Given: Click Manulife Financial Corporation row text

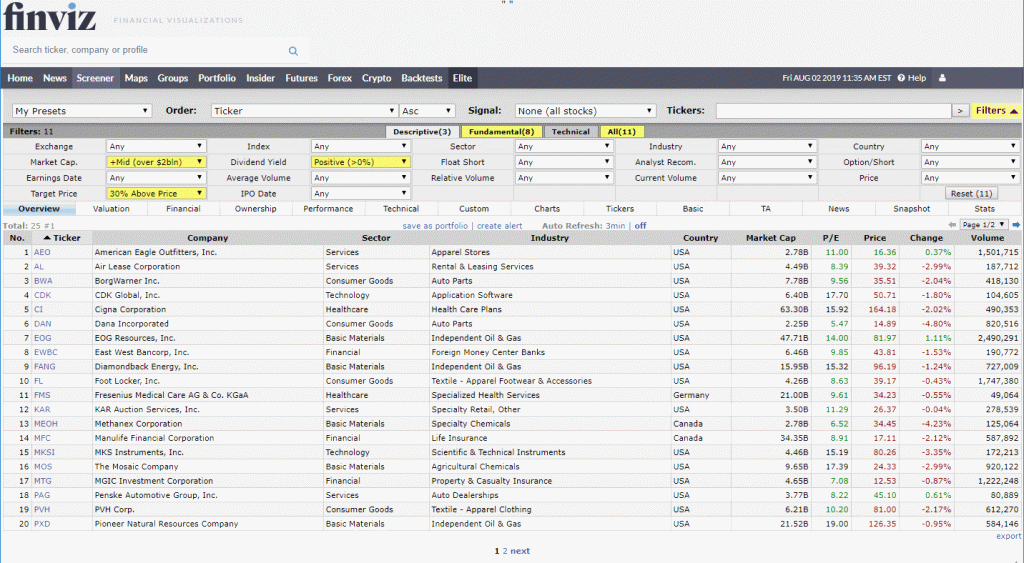Looking at the screenshot, I should (153, 438).
